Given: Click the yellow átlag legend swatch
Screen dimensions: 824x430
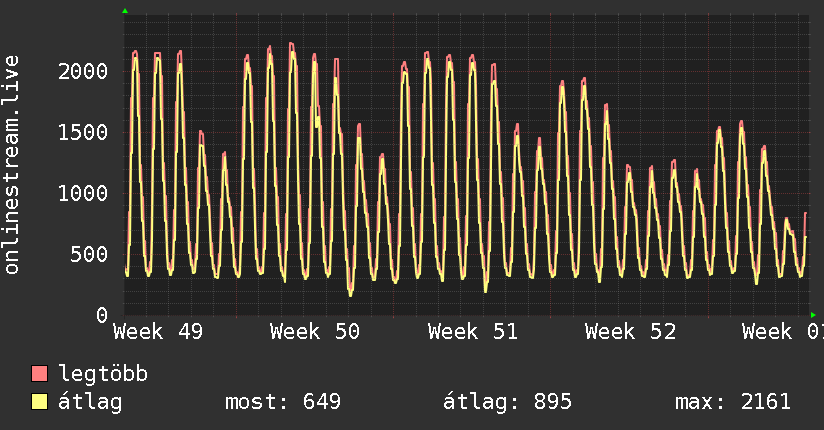Looking at the screenshot, I should point(39,402).
